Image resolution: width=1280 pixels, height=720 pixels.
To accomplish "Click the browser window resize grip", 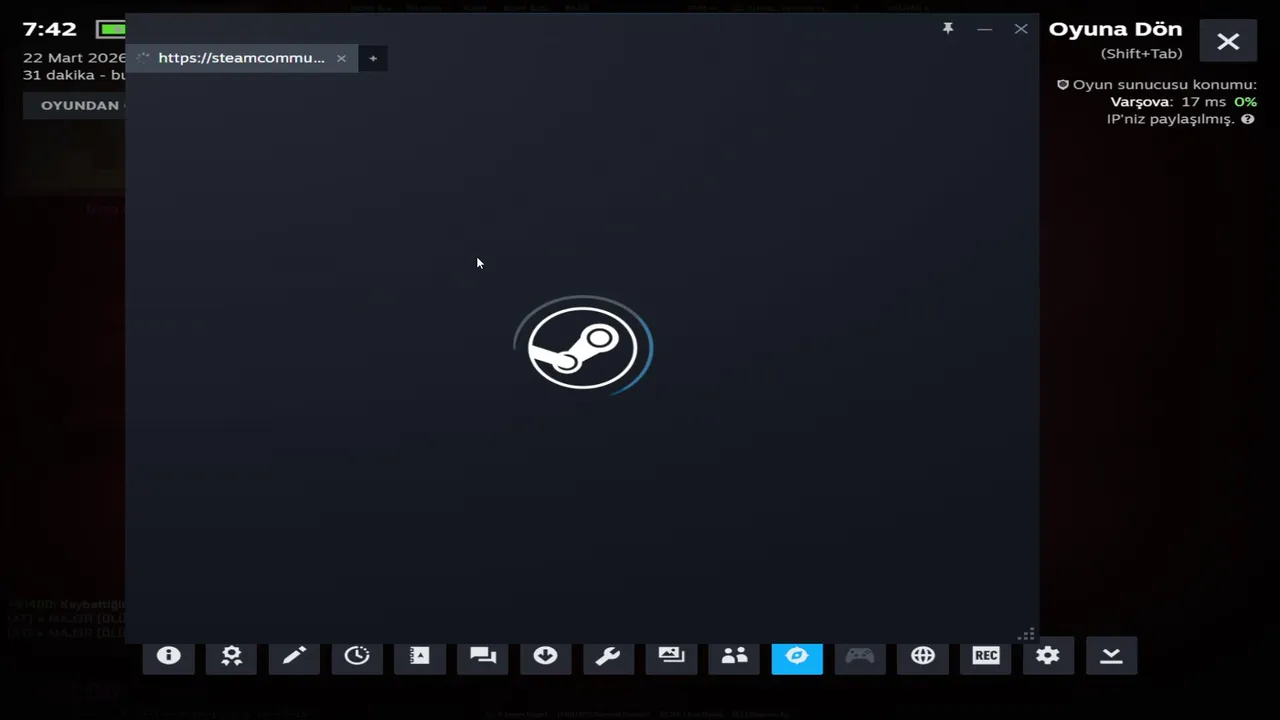I will coord(1026,634).
